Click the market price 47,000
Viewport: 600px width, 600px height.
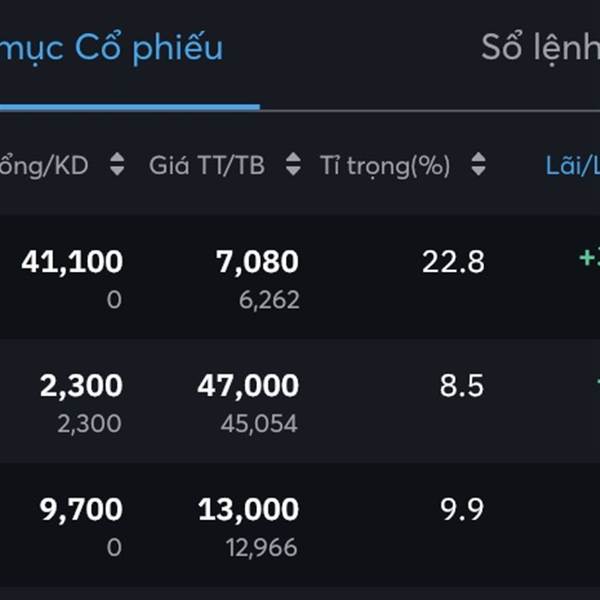[x=248, y=386]
